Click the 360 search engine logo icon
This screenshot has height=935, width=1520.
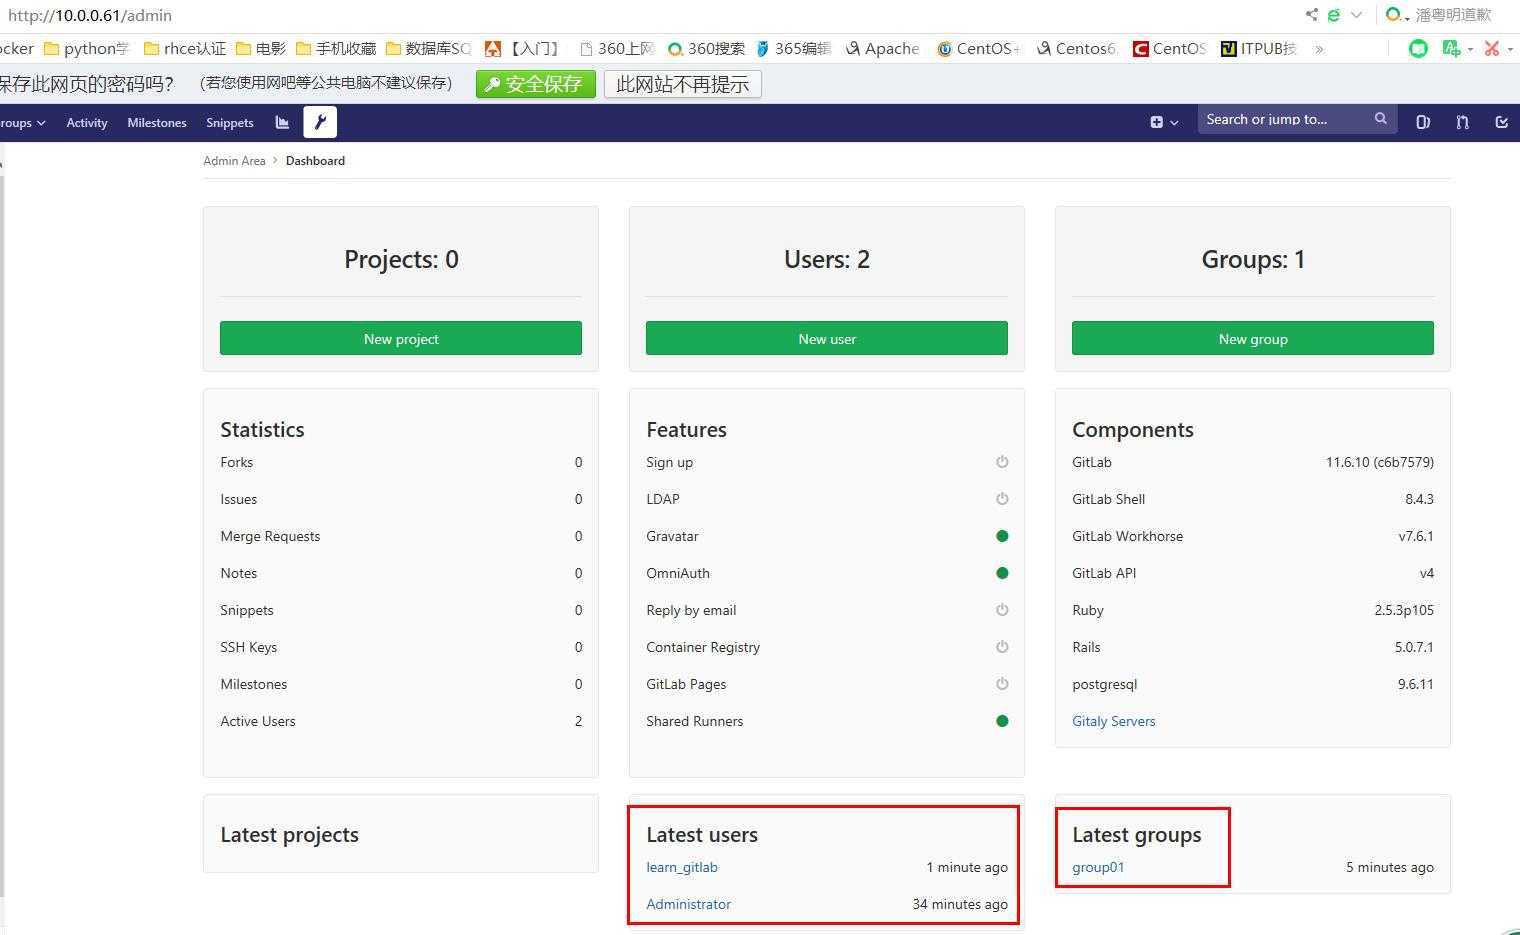tap(1394, 15)
